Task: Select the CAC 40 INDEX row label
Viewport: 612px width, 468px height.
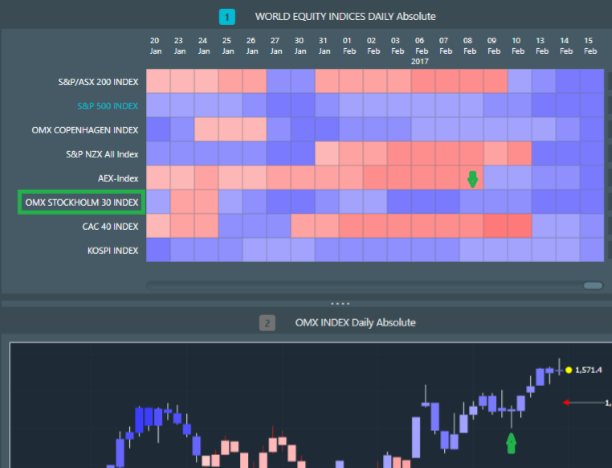Action: 110,227
